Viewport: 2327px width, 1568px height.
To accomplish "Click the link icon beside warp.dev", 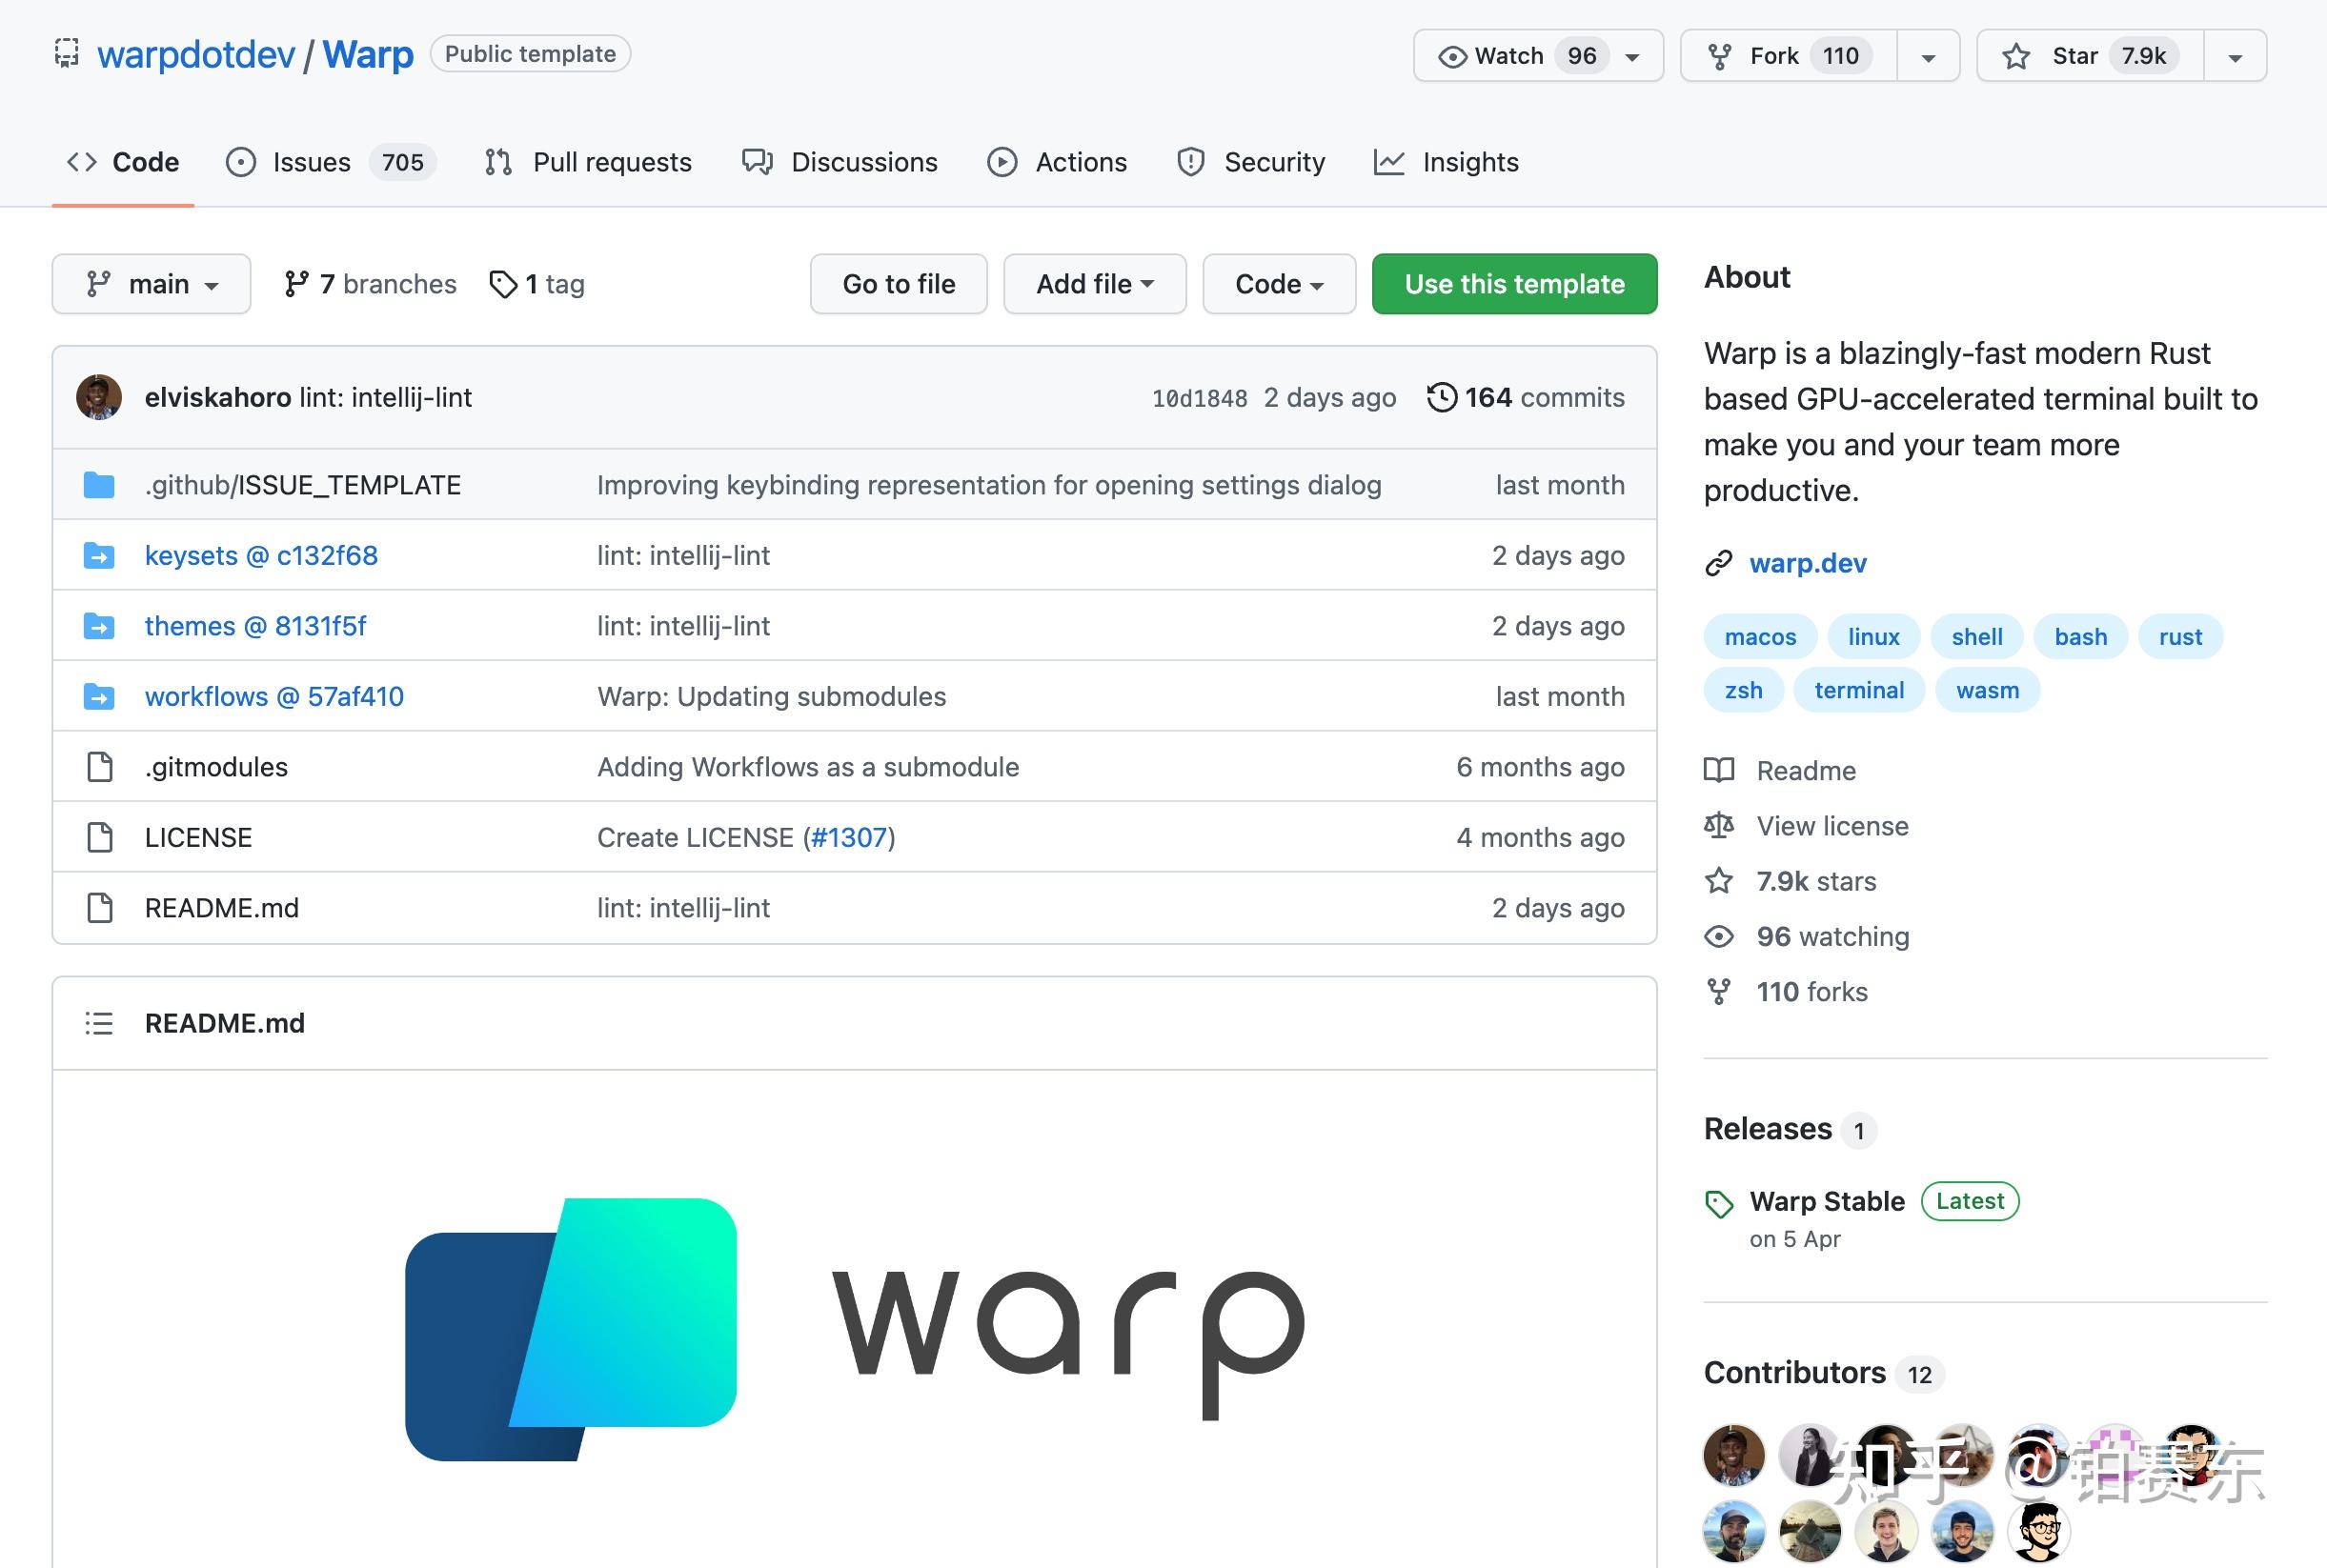I will point(1719,563).
